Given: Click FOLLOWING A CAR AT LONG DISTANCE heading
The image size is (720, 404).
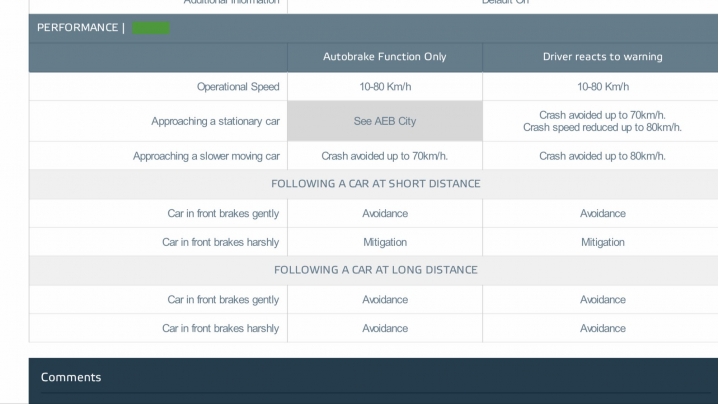Looking at the screenshot, I should click(376, 270).
